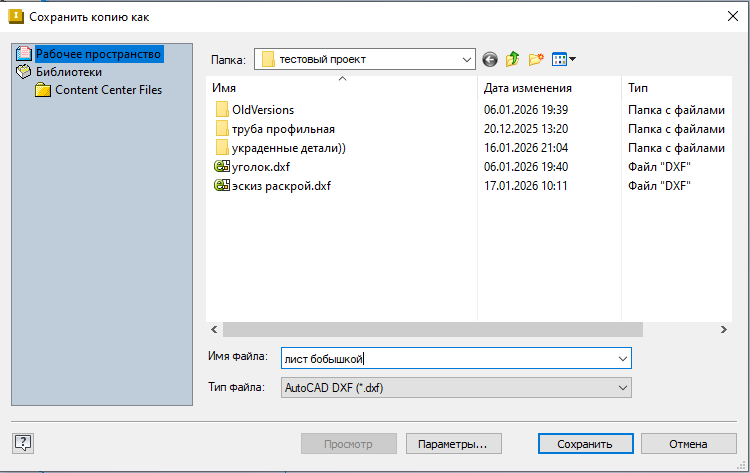Click Папка с файлами type of OldVersions

tap(676, 110)
